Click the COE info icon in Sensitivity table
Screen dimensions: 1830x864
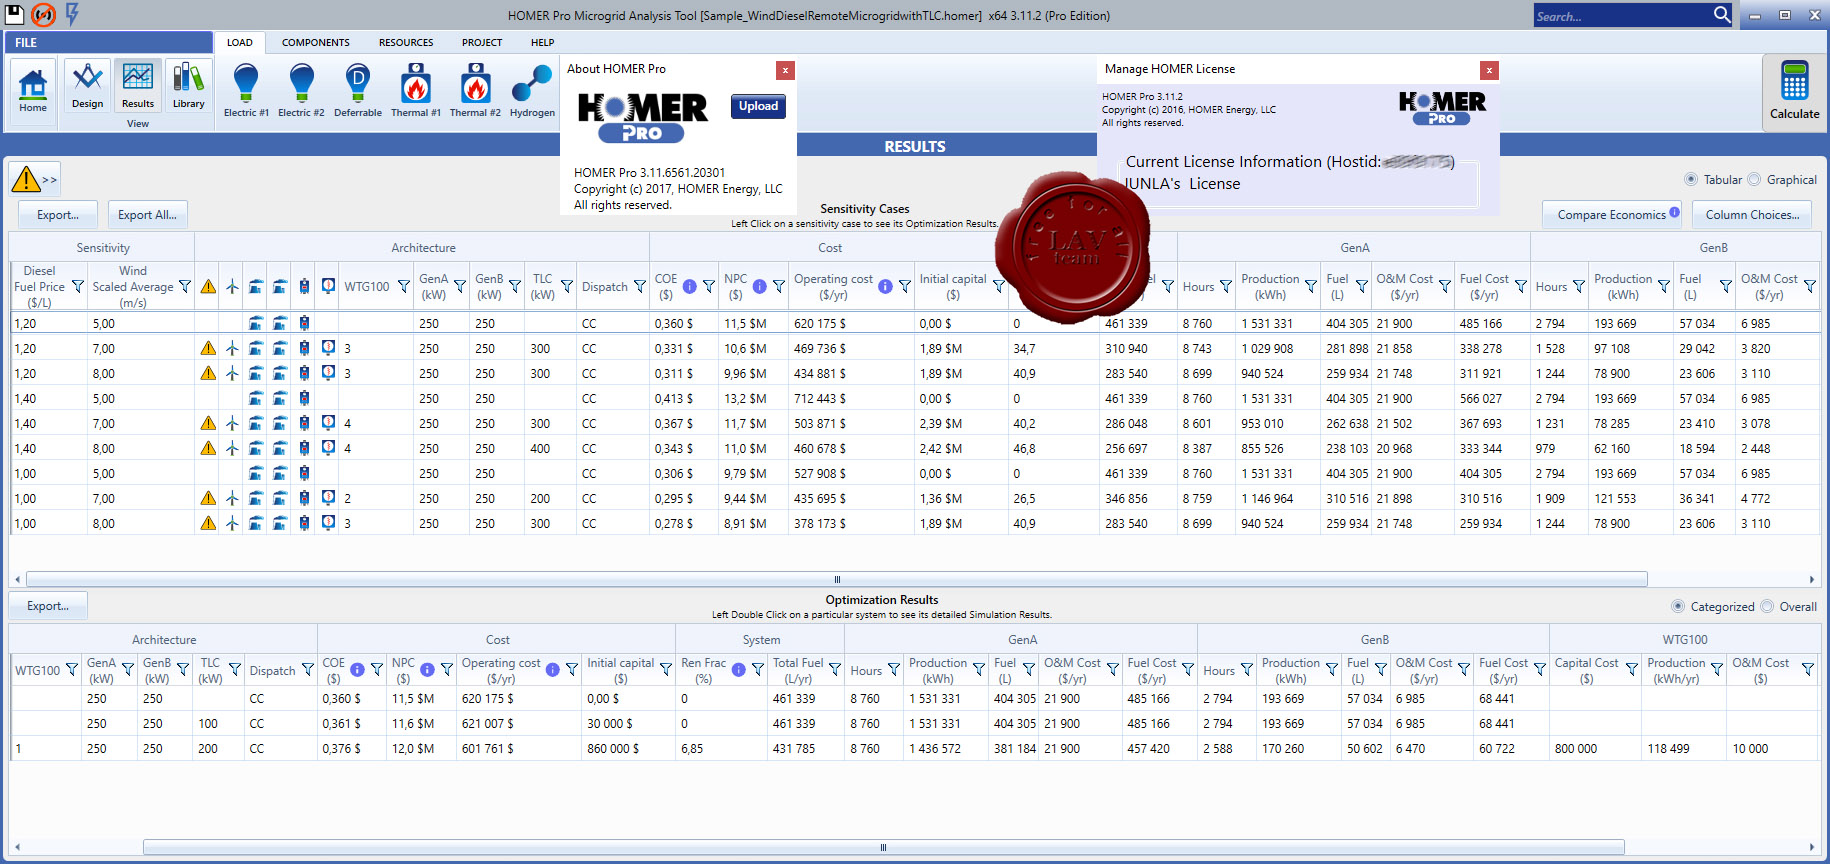coord(689,287)
